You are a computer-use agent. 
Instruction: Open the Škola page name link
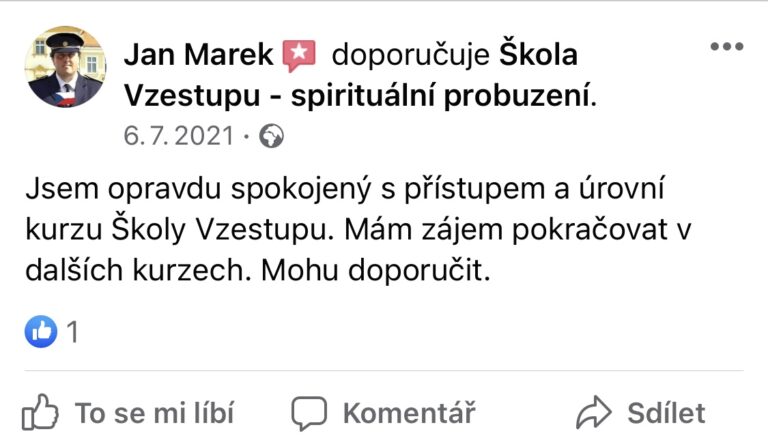pos(538,54)
